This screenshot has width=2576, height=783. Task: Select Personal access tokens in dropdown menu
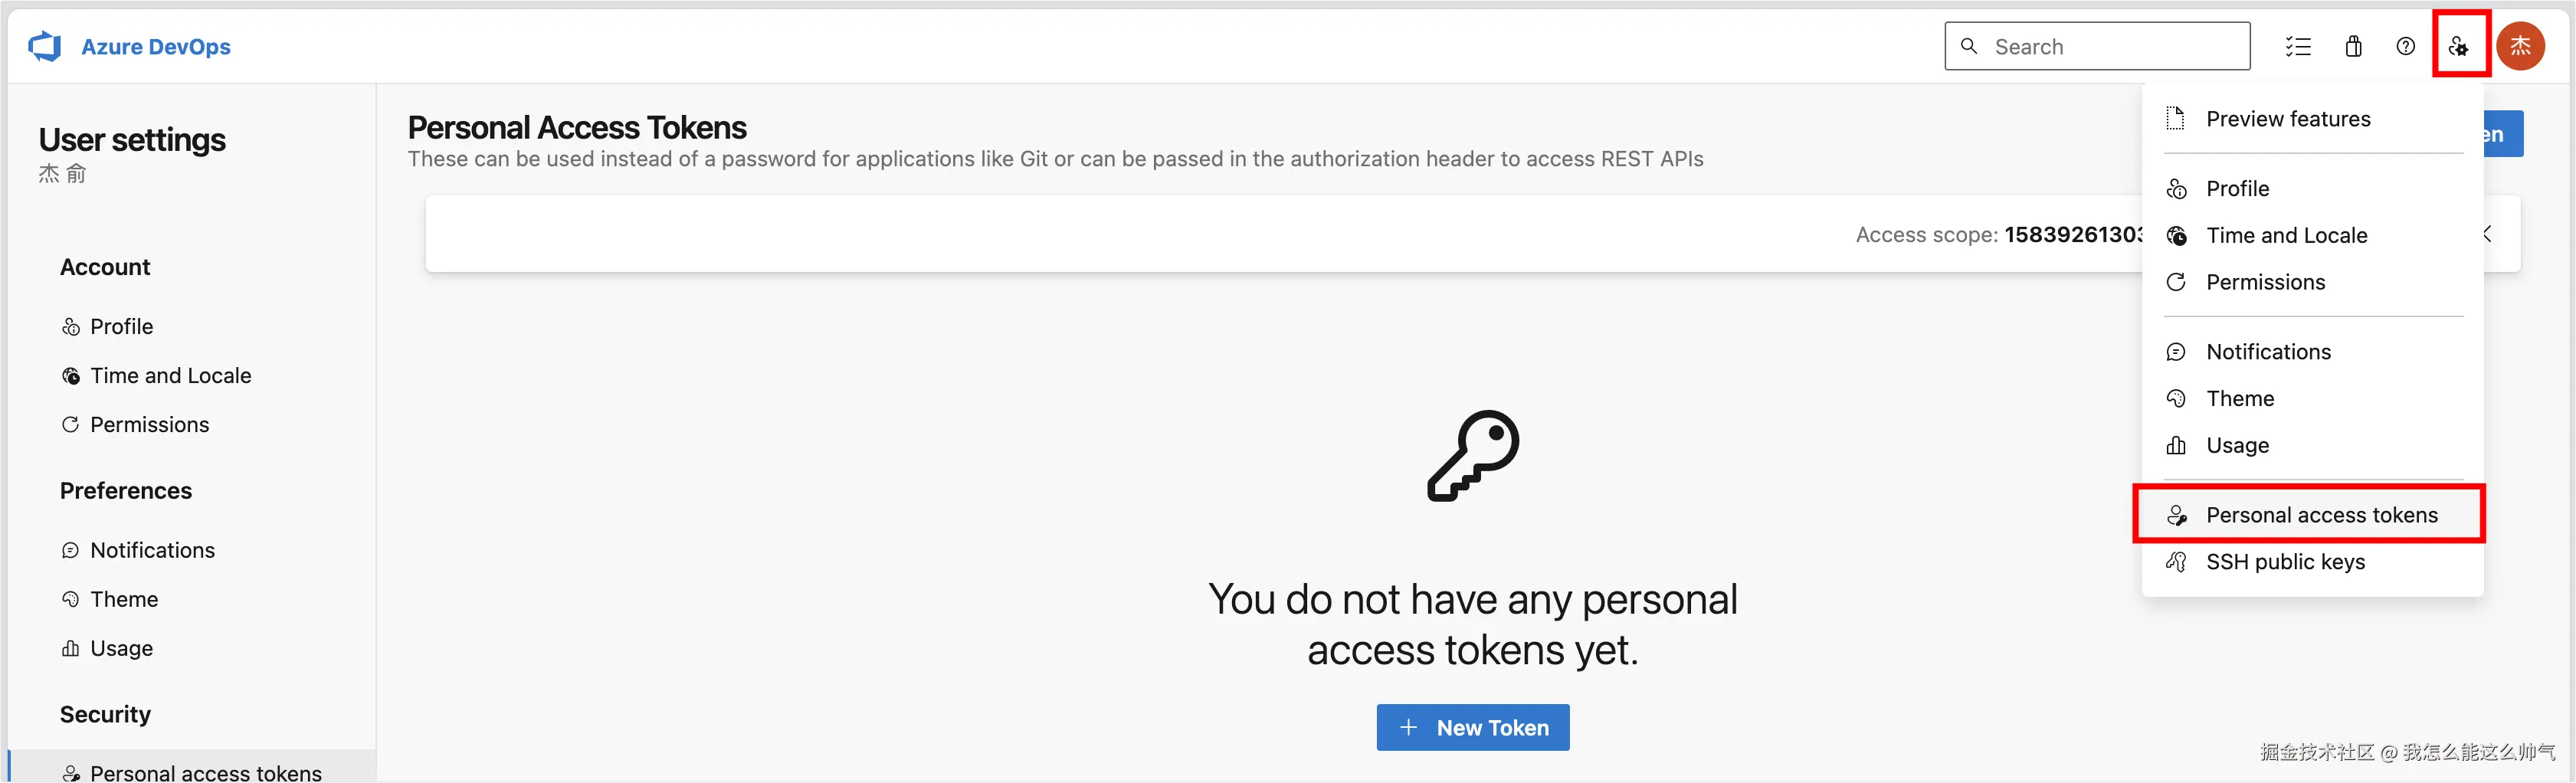click(2310, 515)
